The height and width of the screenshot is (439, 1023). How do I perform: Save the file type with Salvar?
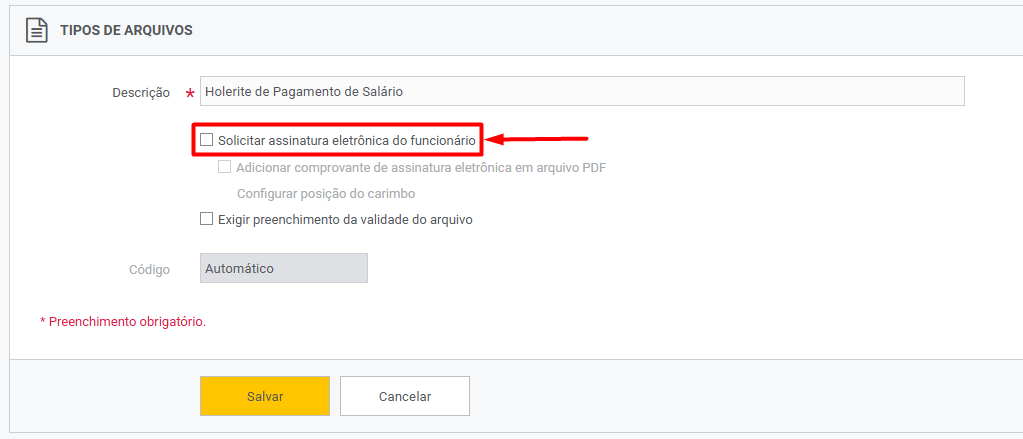(x=265, y=396)
